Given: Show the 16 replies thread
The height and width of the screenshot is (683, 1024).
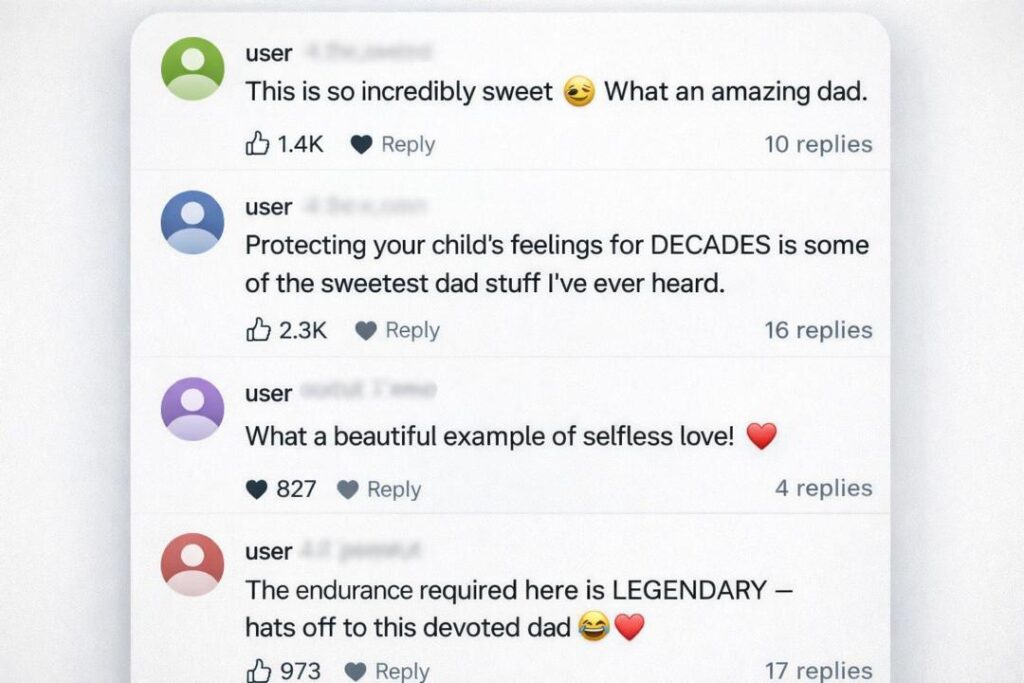Looking at the screenshot, I should click(x=818, y=331).
